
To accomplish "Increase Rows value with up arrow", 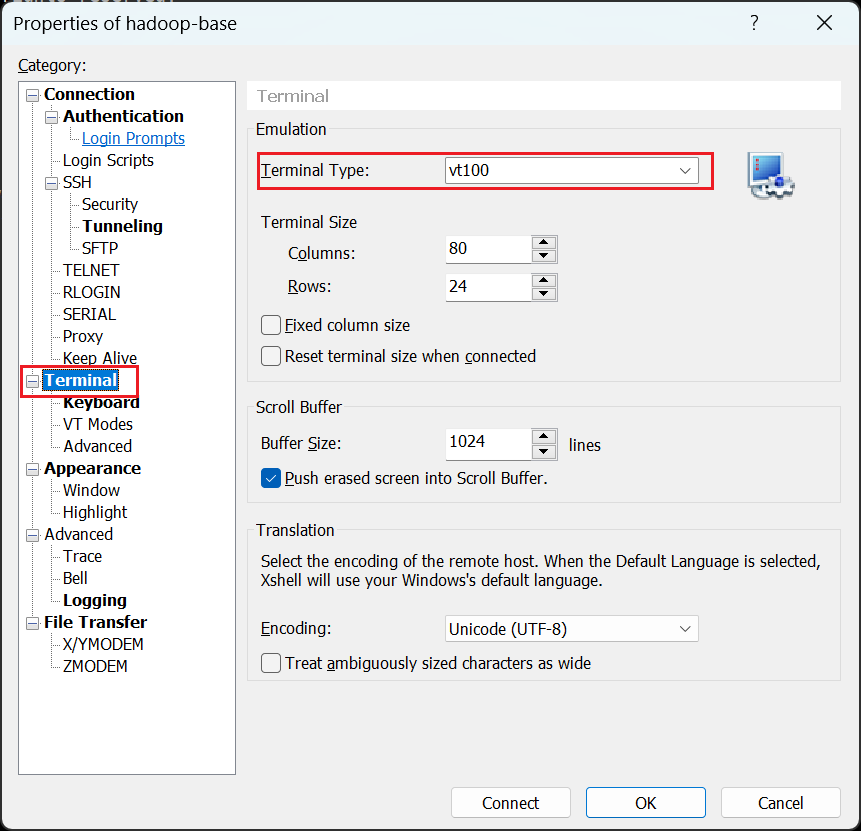I will [x=544, y=280].
